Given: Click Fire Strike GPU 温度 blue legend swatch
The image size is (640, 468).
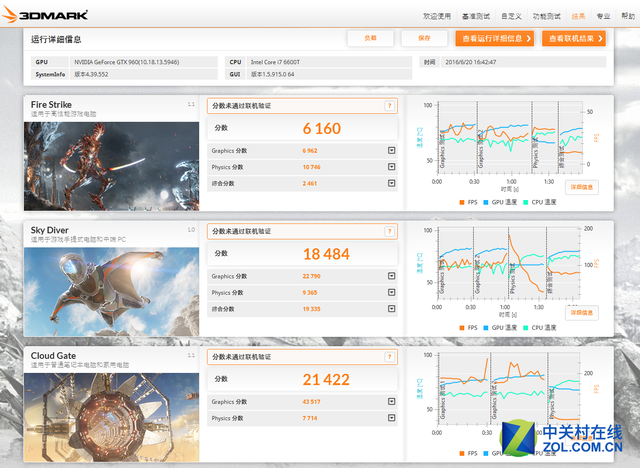Looking at the screenshot, I should tap(486, 202).
